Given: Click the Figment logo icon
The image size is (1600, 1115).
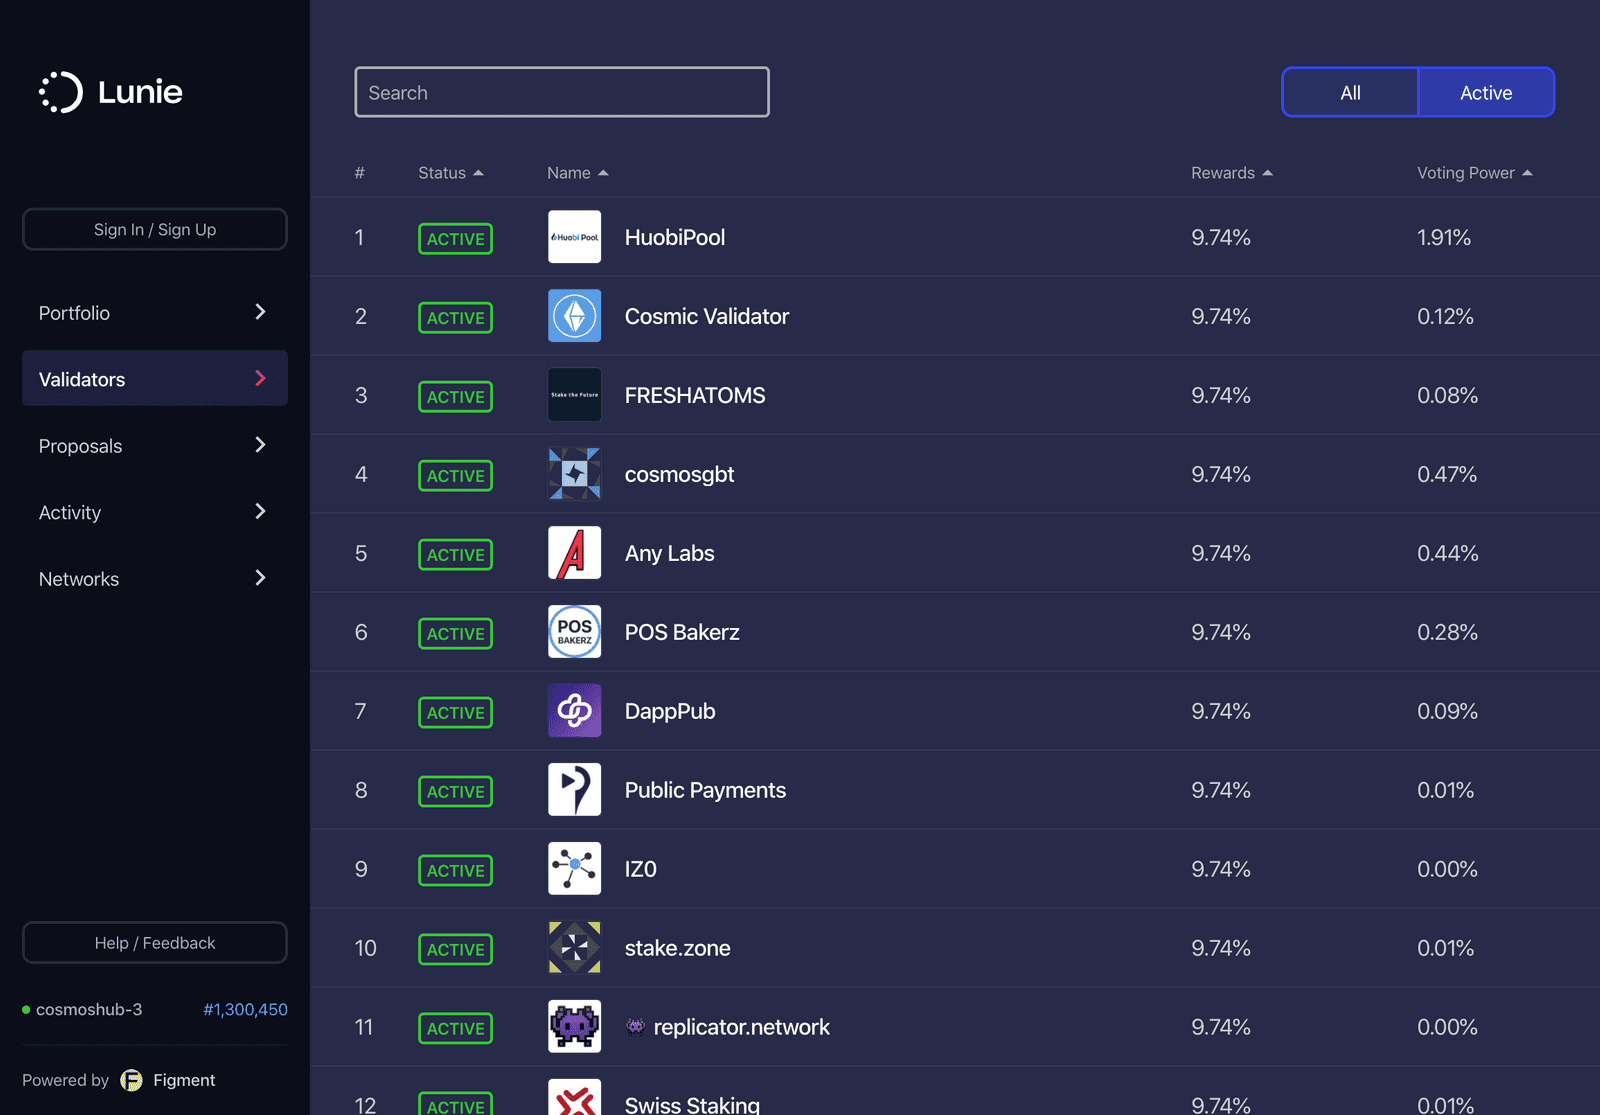Looking at the screenshot, I should tap(131, 1080).
